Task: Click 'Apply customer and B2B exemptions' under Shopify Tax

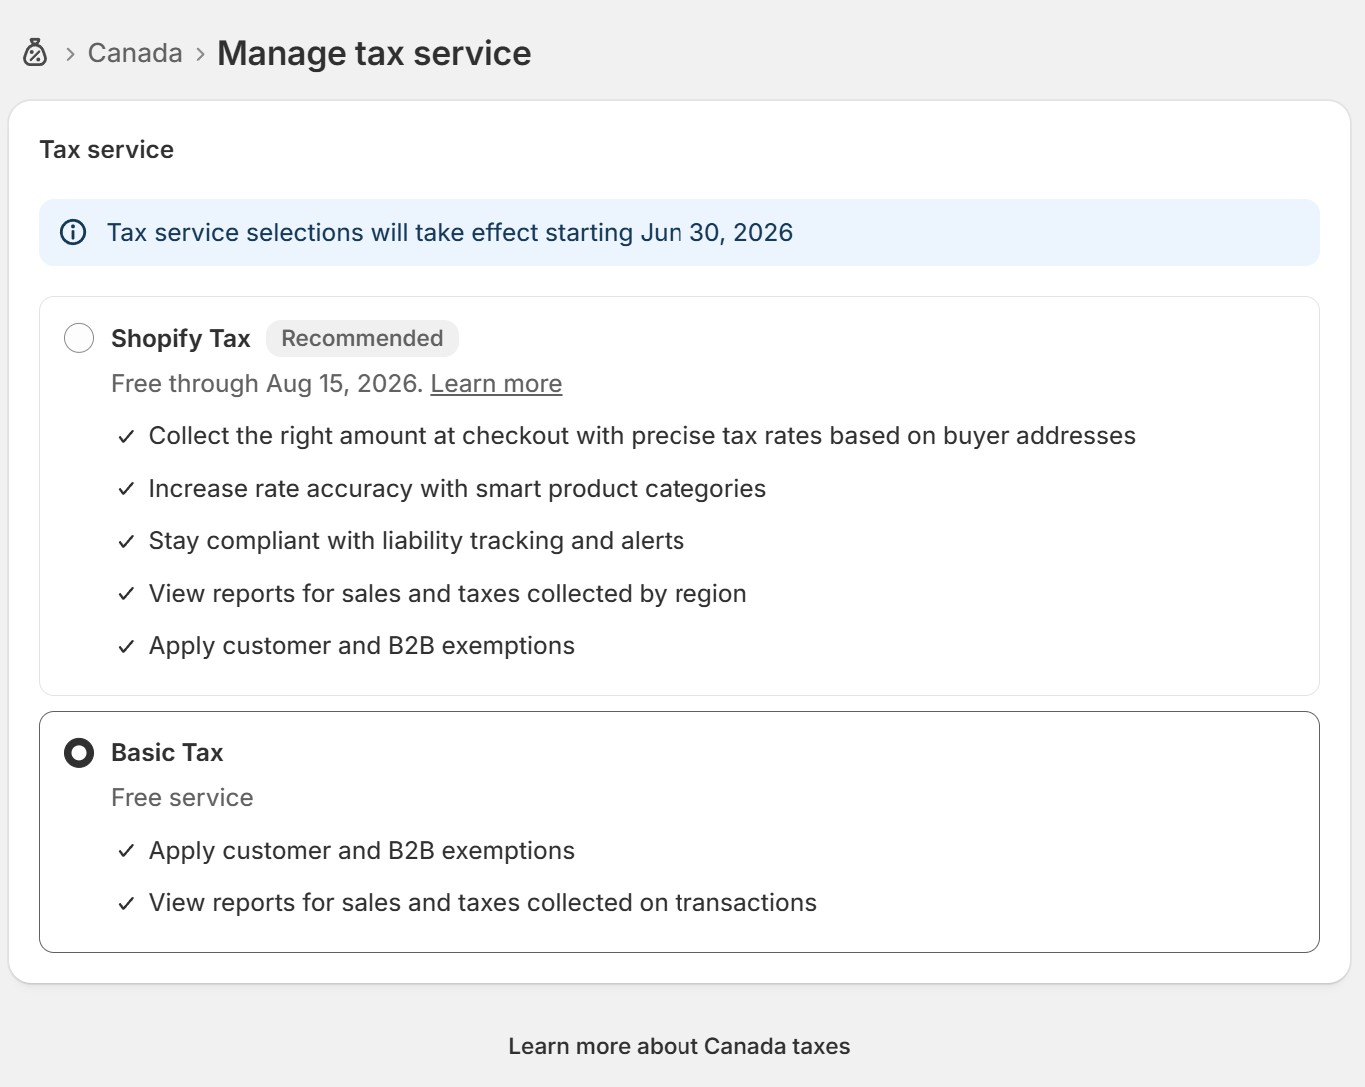Action: pyautogui.click(x=362, y=646)
